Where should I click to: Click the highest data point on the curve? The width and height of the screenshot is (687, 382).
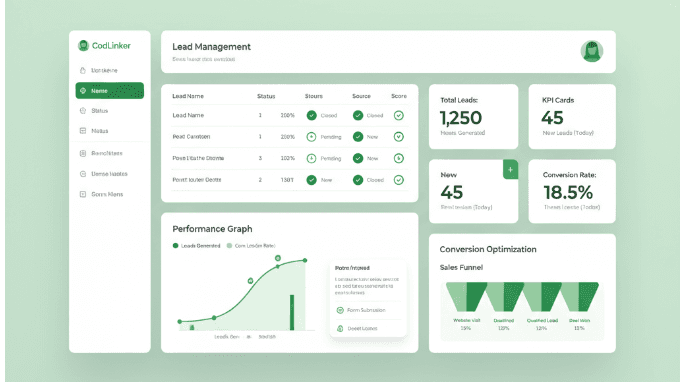pos(305,260)
